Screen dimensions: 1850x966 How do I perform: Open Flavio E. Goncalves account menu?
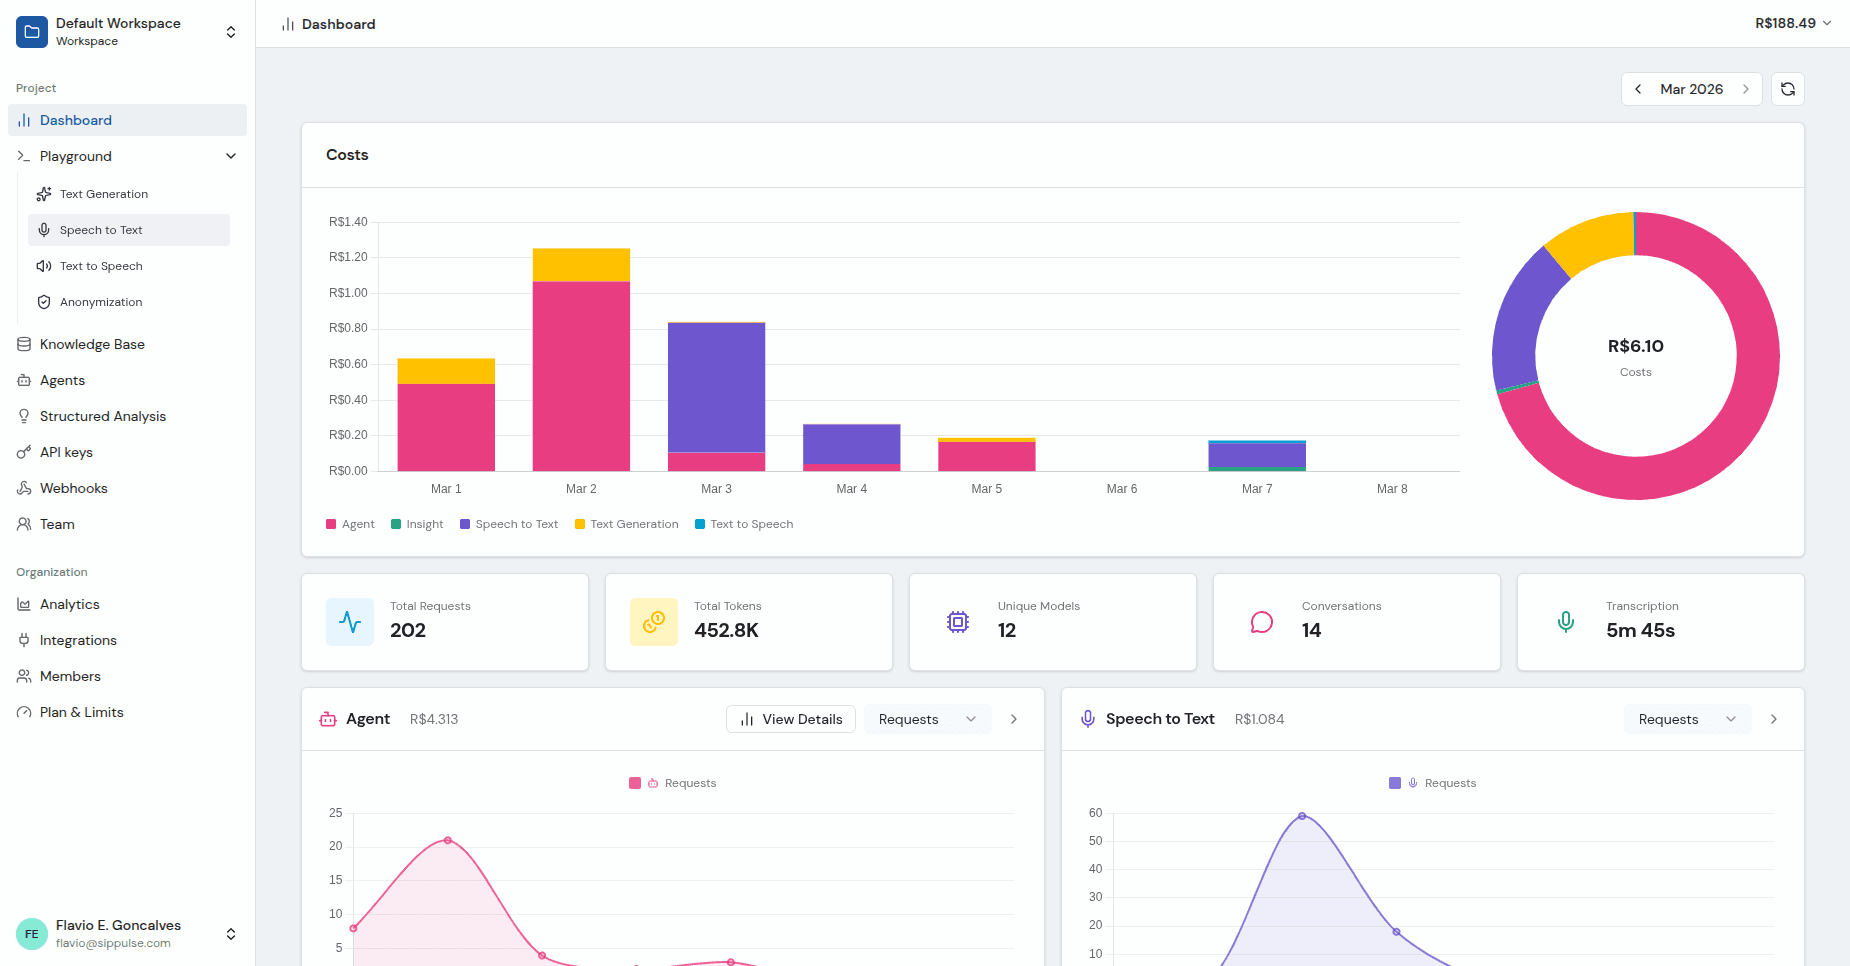[x=127, y=934]
